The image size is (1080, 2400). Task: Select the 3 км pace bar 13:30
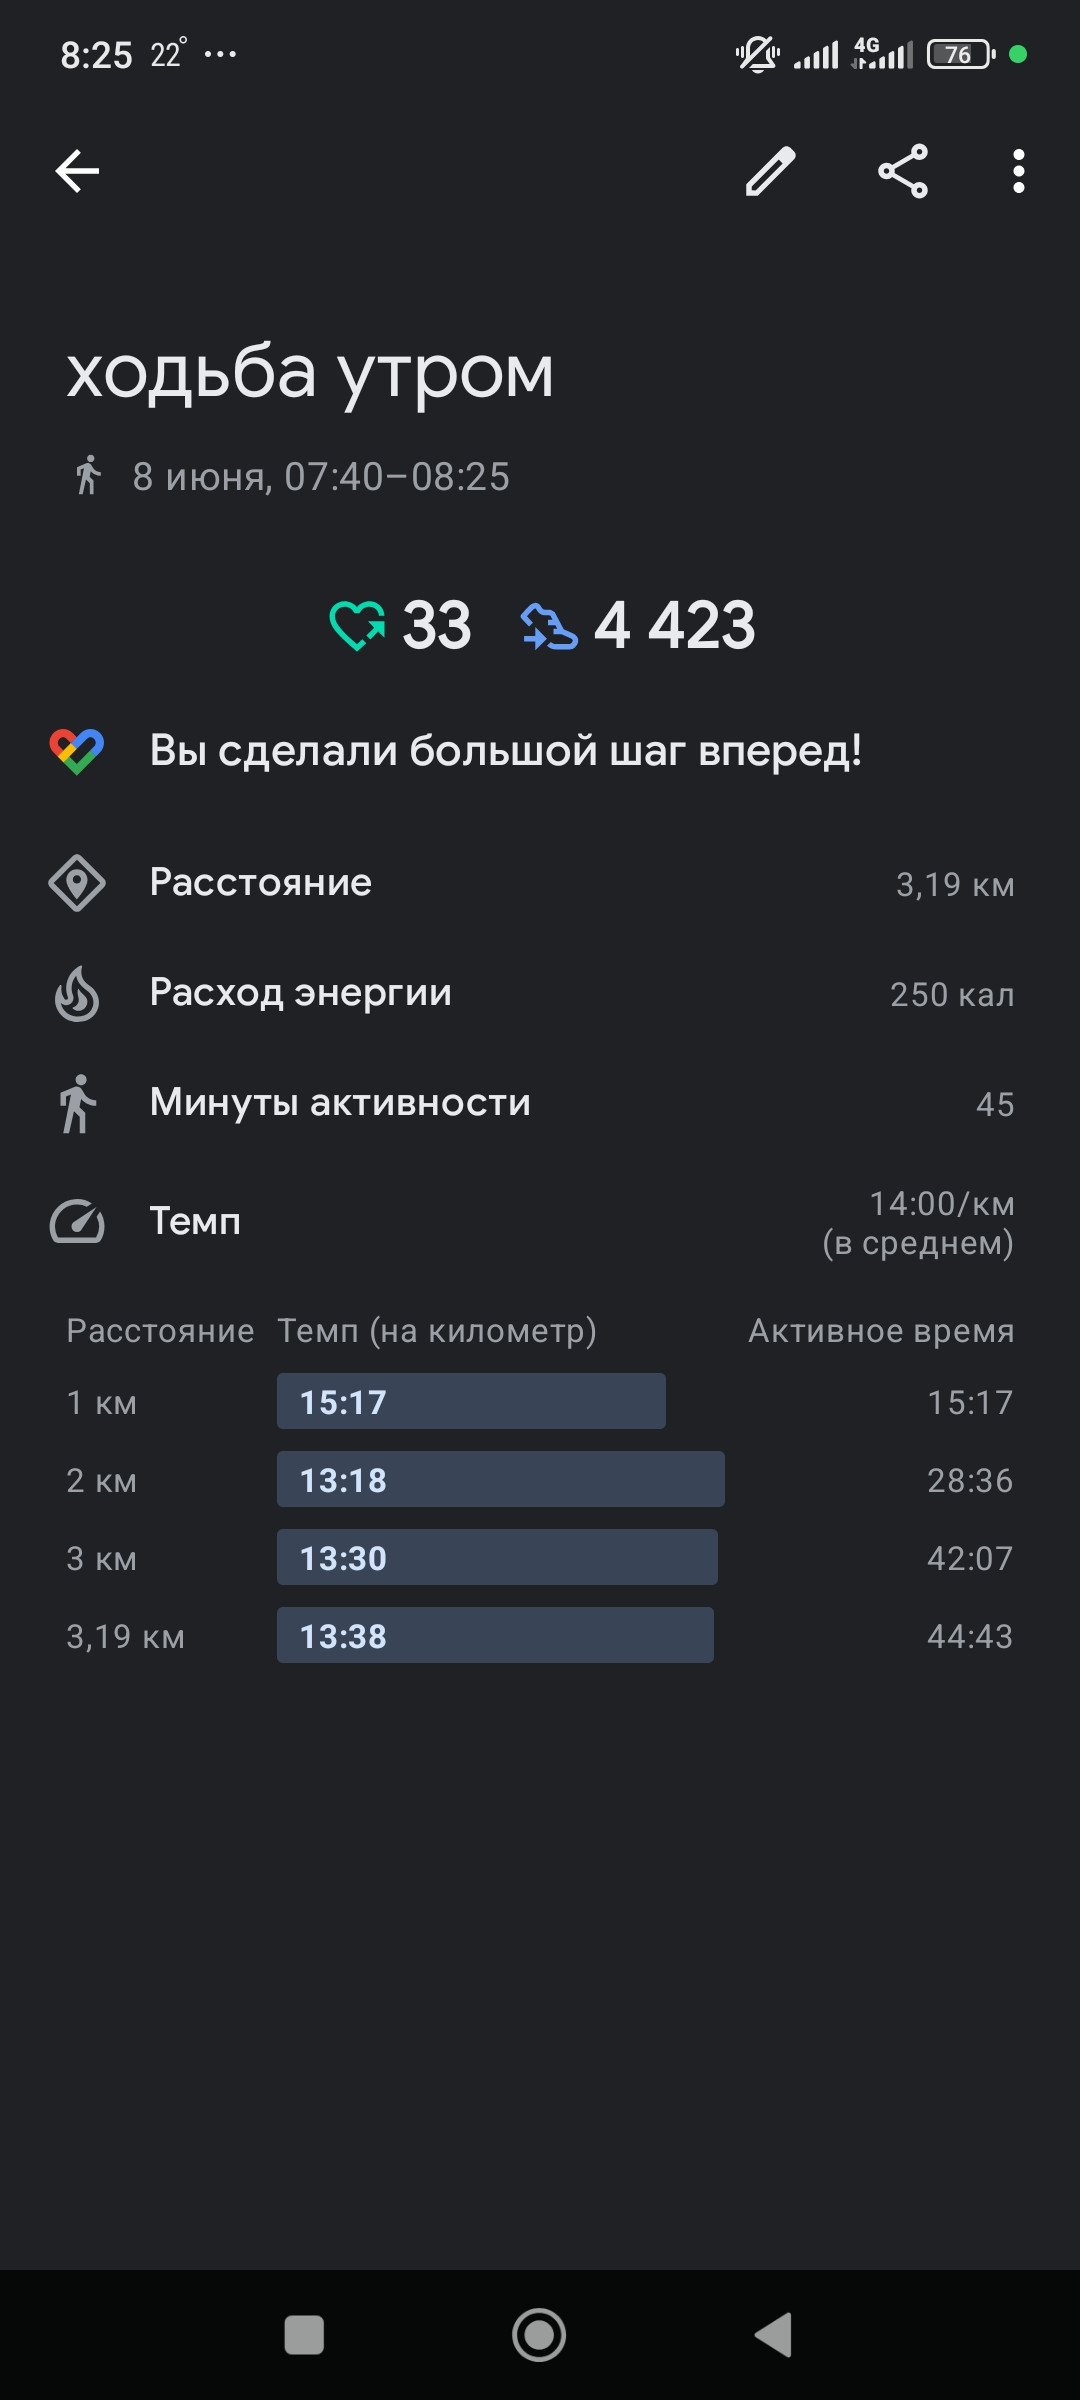[x=497, y=1557]
